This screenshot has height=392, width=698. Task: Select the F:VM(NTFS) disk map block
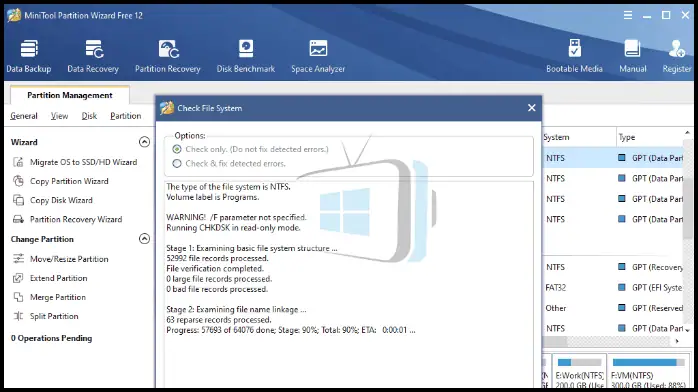coord(649,371)
